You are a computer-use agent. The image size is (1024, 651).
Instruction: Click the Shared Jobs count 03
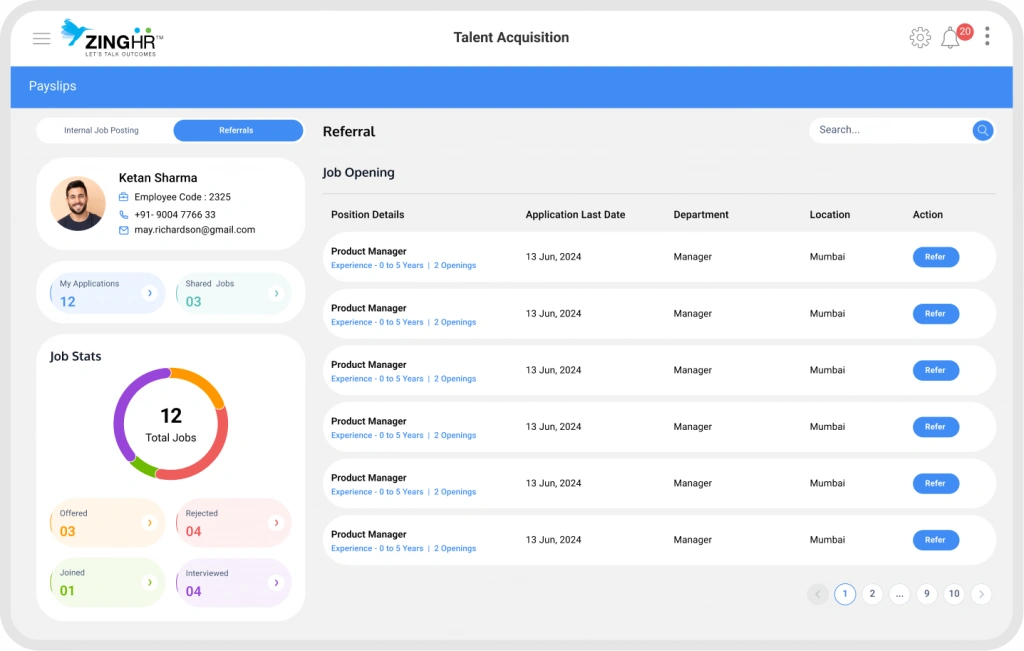point(193,302)
